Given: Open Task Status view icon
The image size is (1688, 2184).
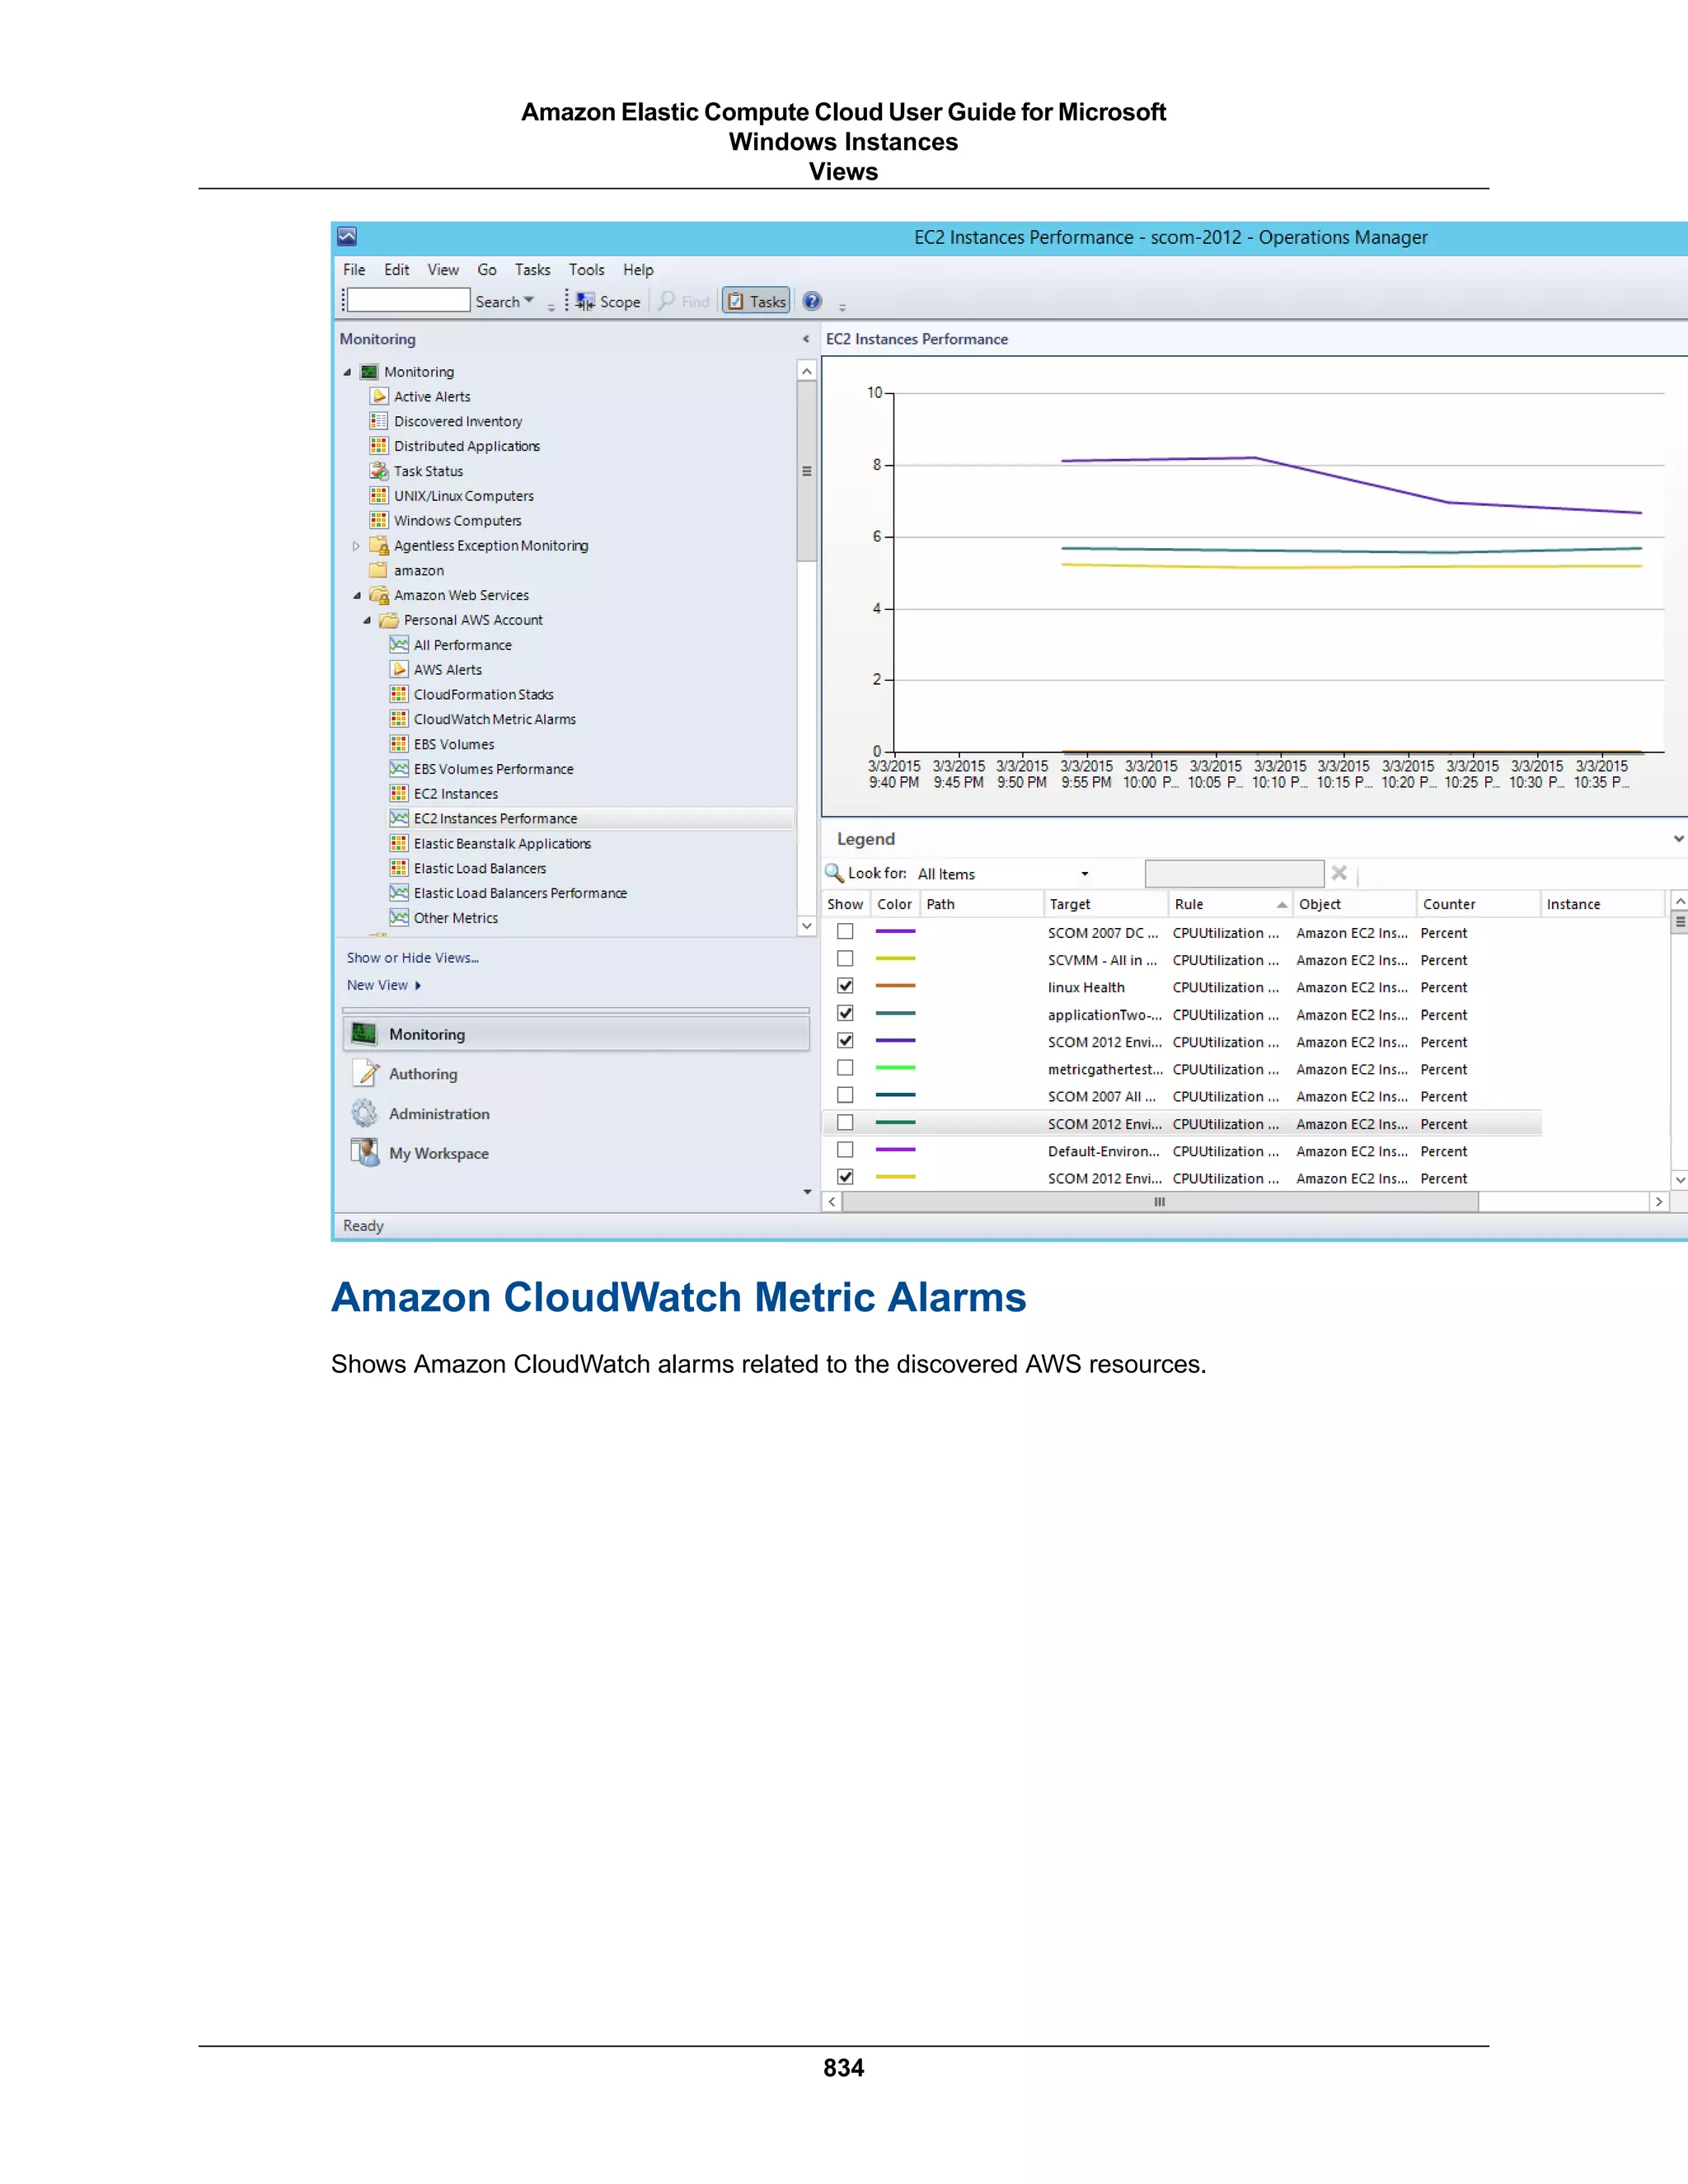Looking at the screenshot, I should 379,471.
